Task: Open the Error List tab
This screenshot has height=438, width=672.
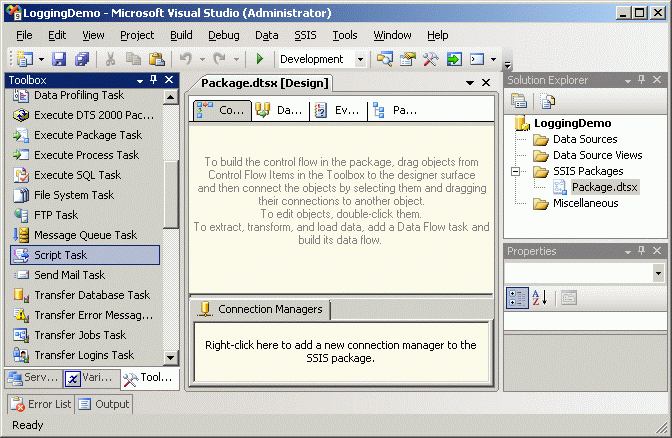Action: pos(41,404)
